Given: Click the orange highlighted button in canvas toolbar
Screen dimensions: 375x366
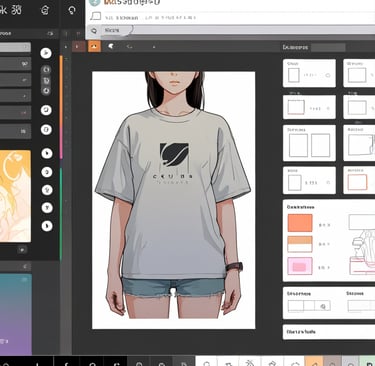Looking at the screenshot, I should click(x=94, y=46).
